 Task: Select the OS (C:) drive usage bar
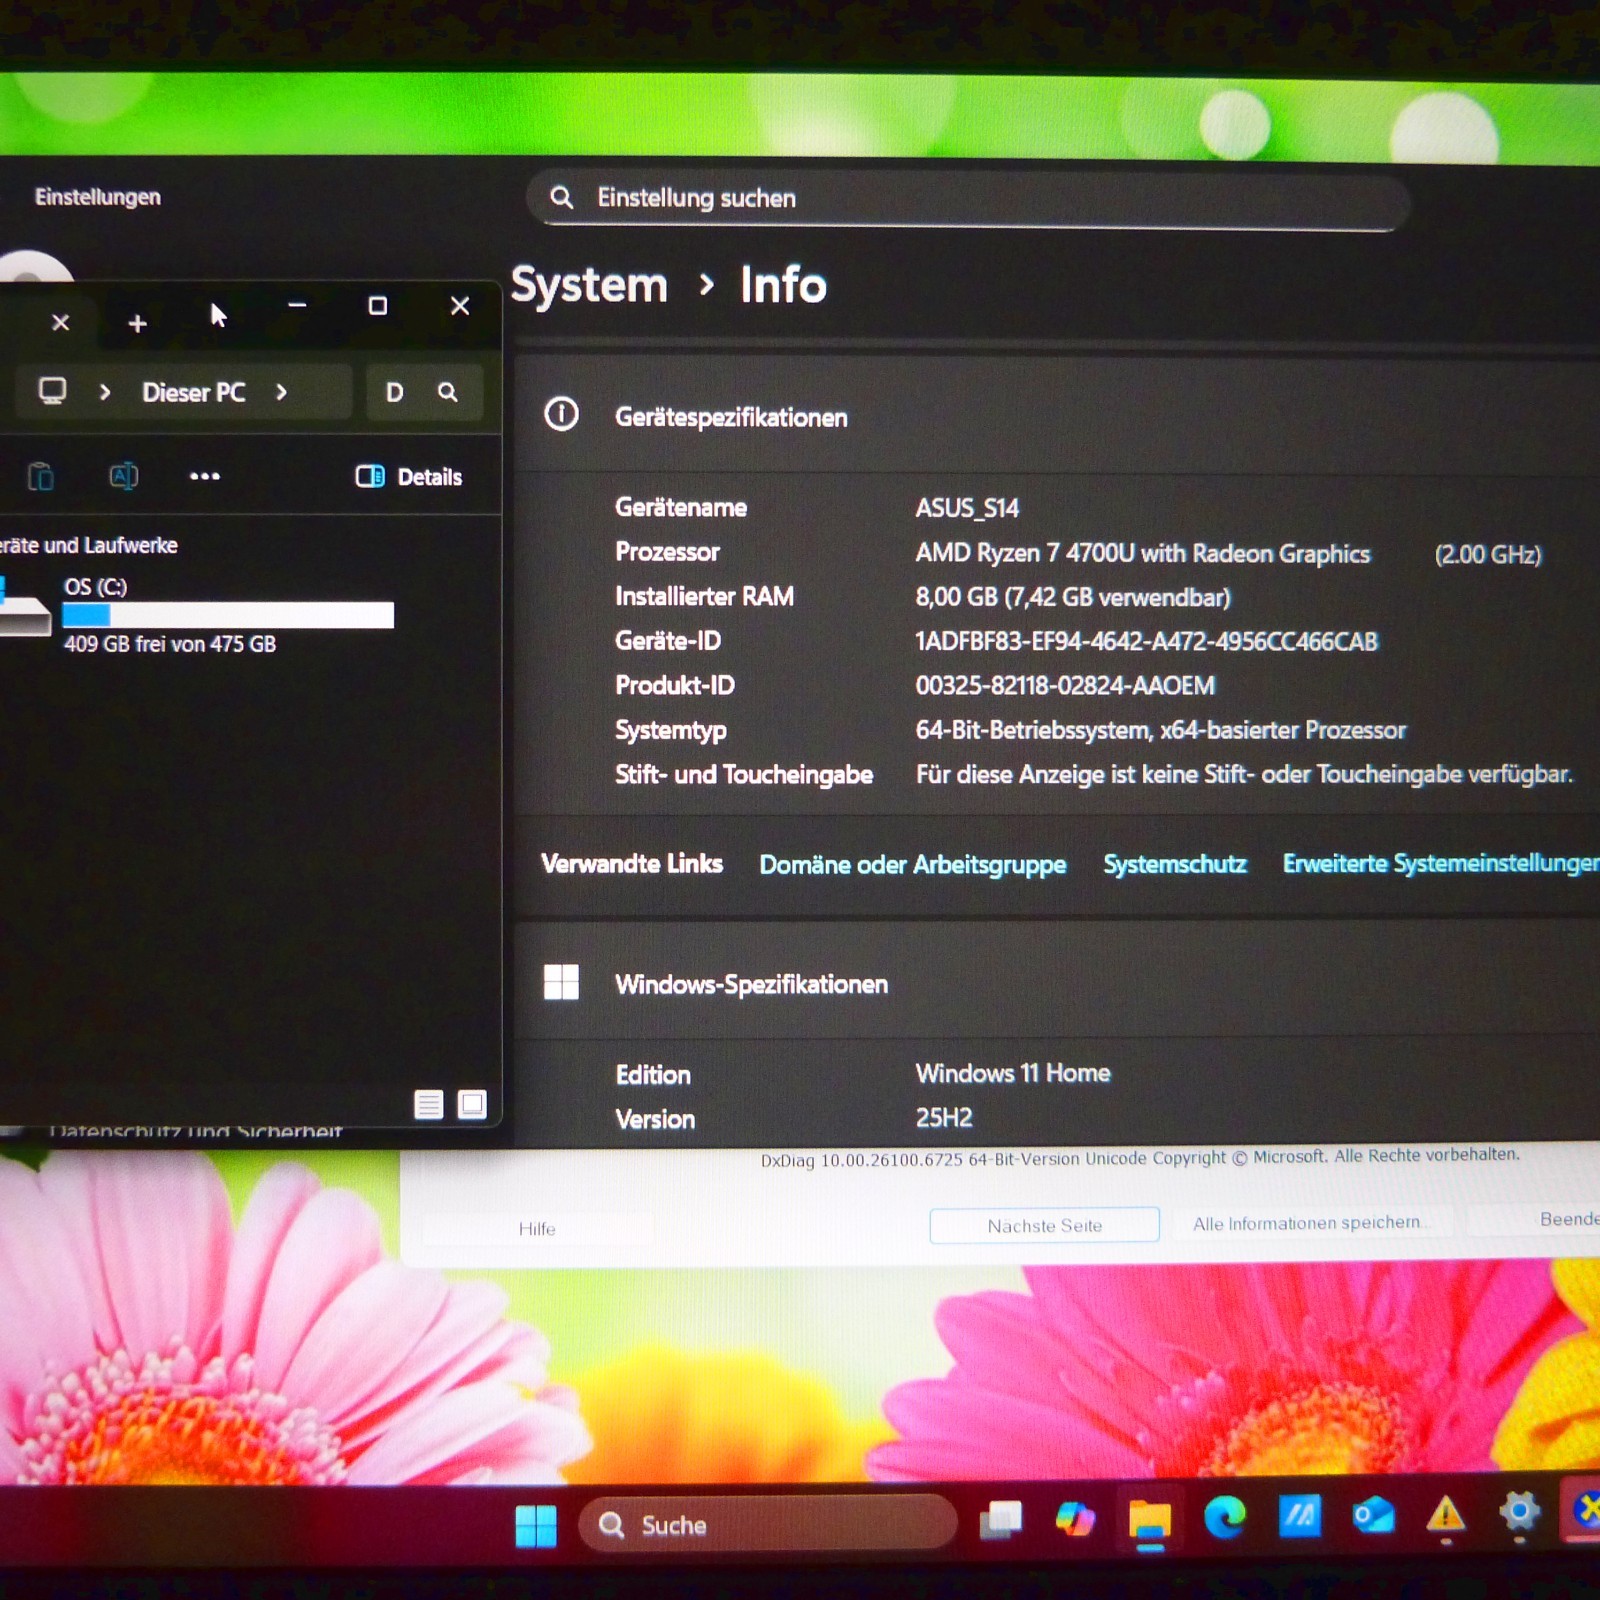(x=228, y=614)
